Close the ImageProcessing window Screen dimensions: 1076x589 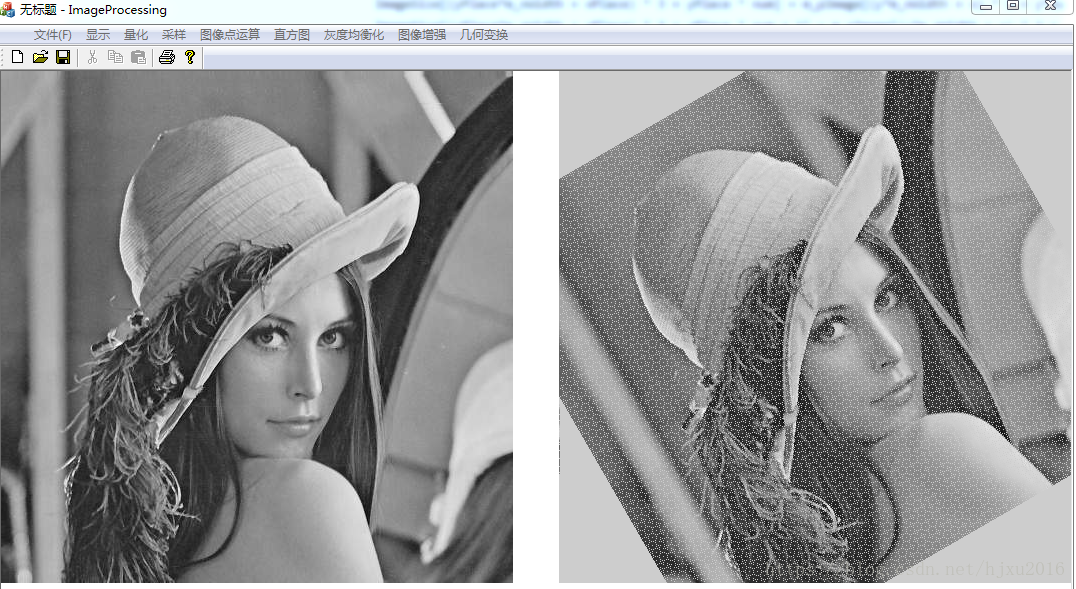[1050, 6]
